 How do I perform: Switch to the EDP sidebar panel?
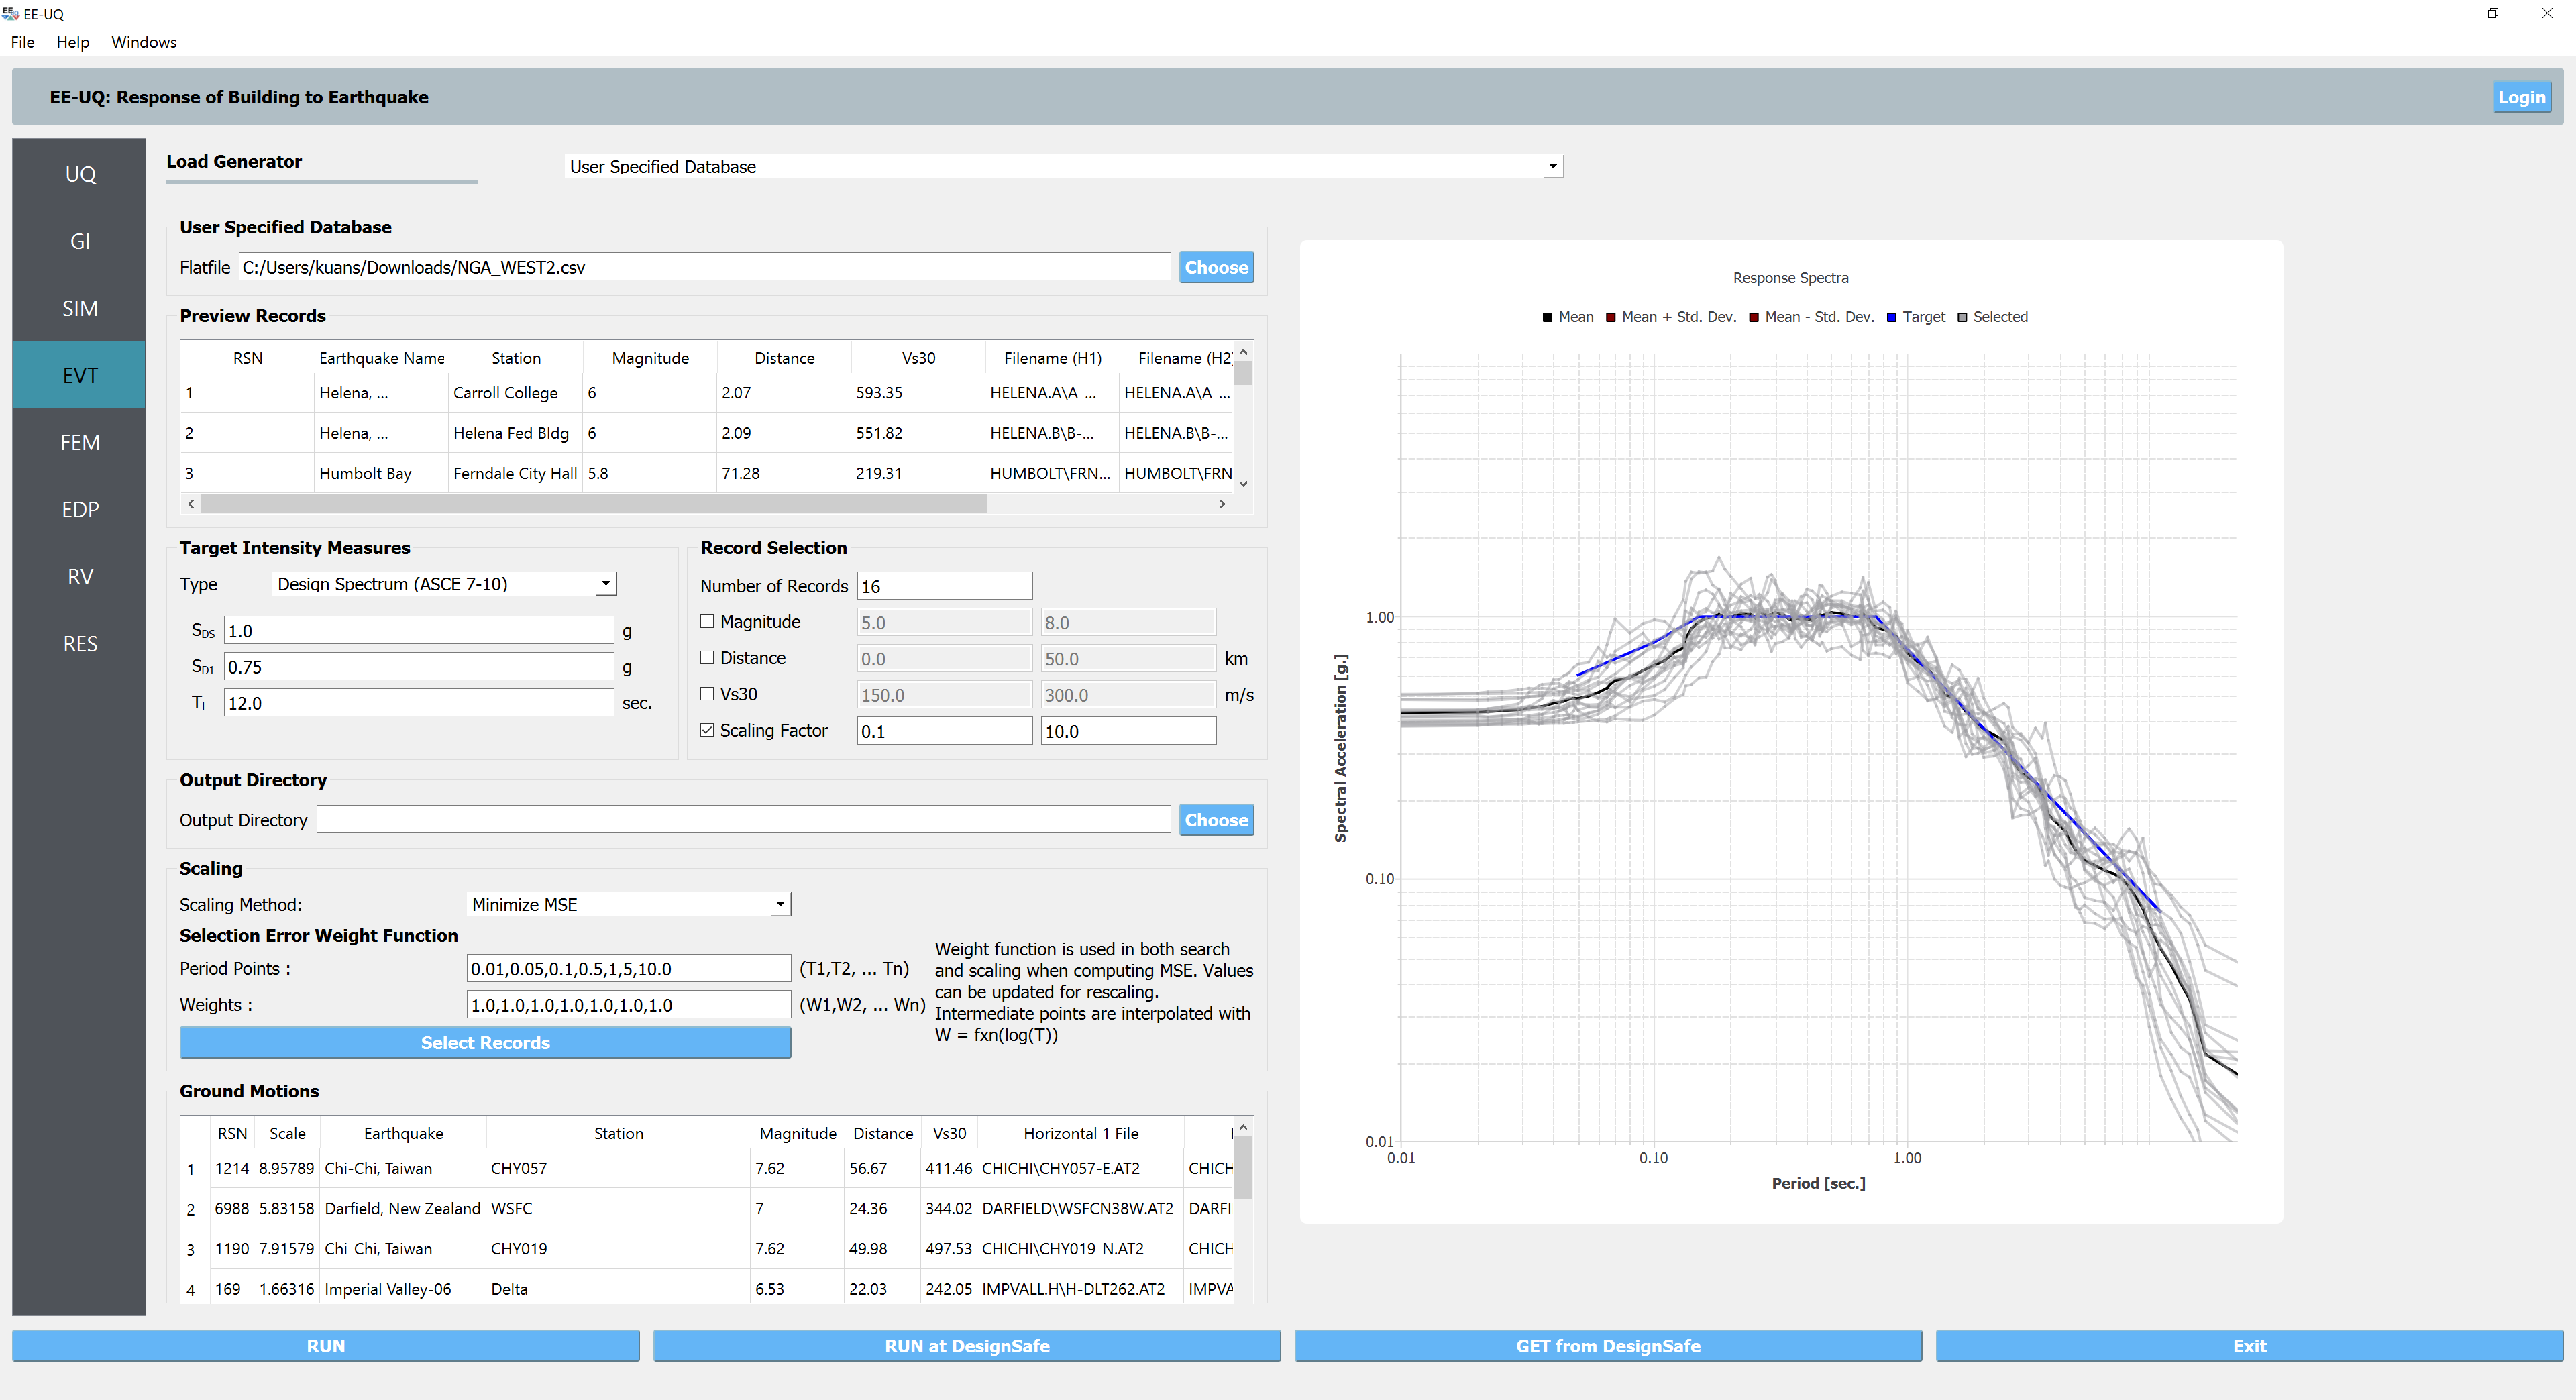[x=80, y=509]
